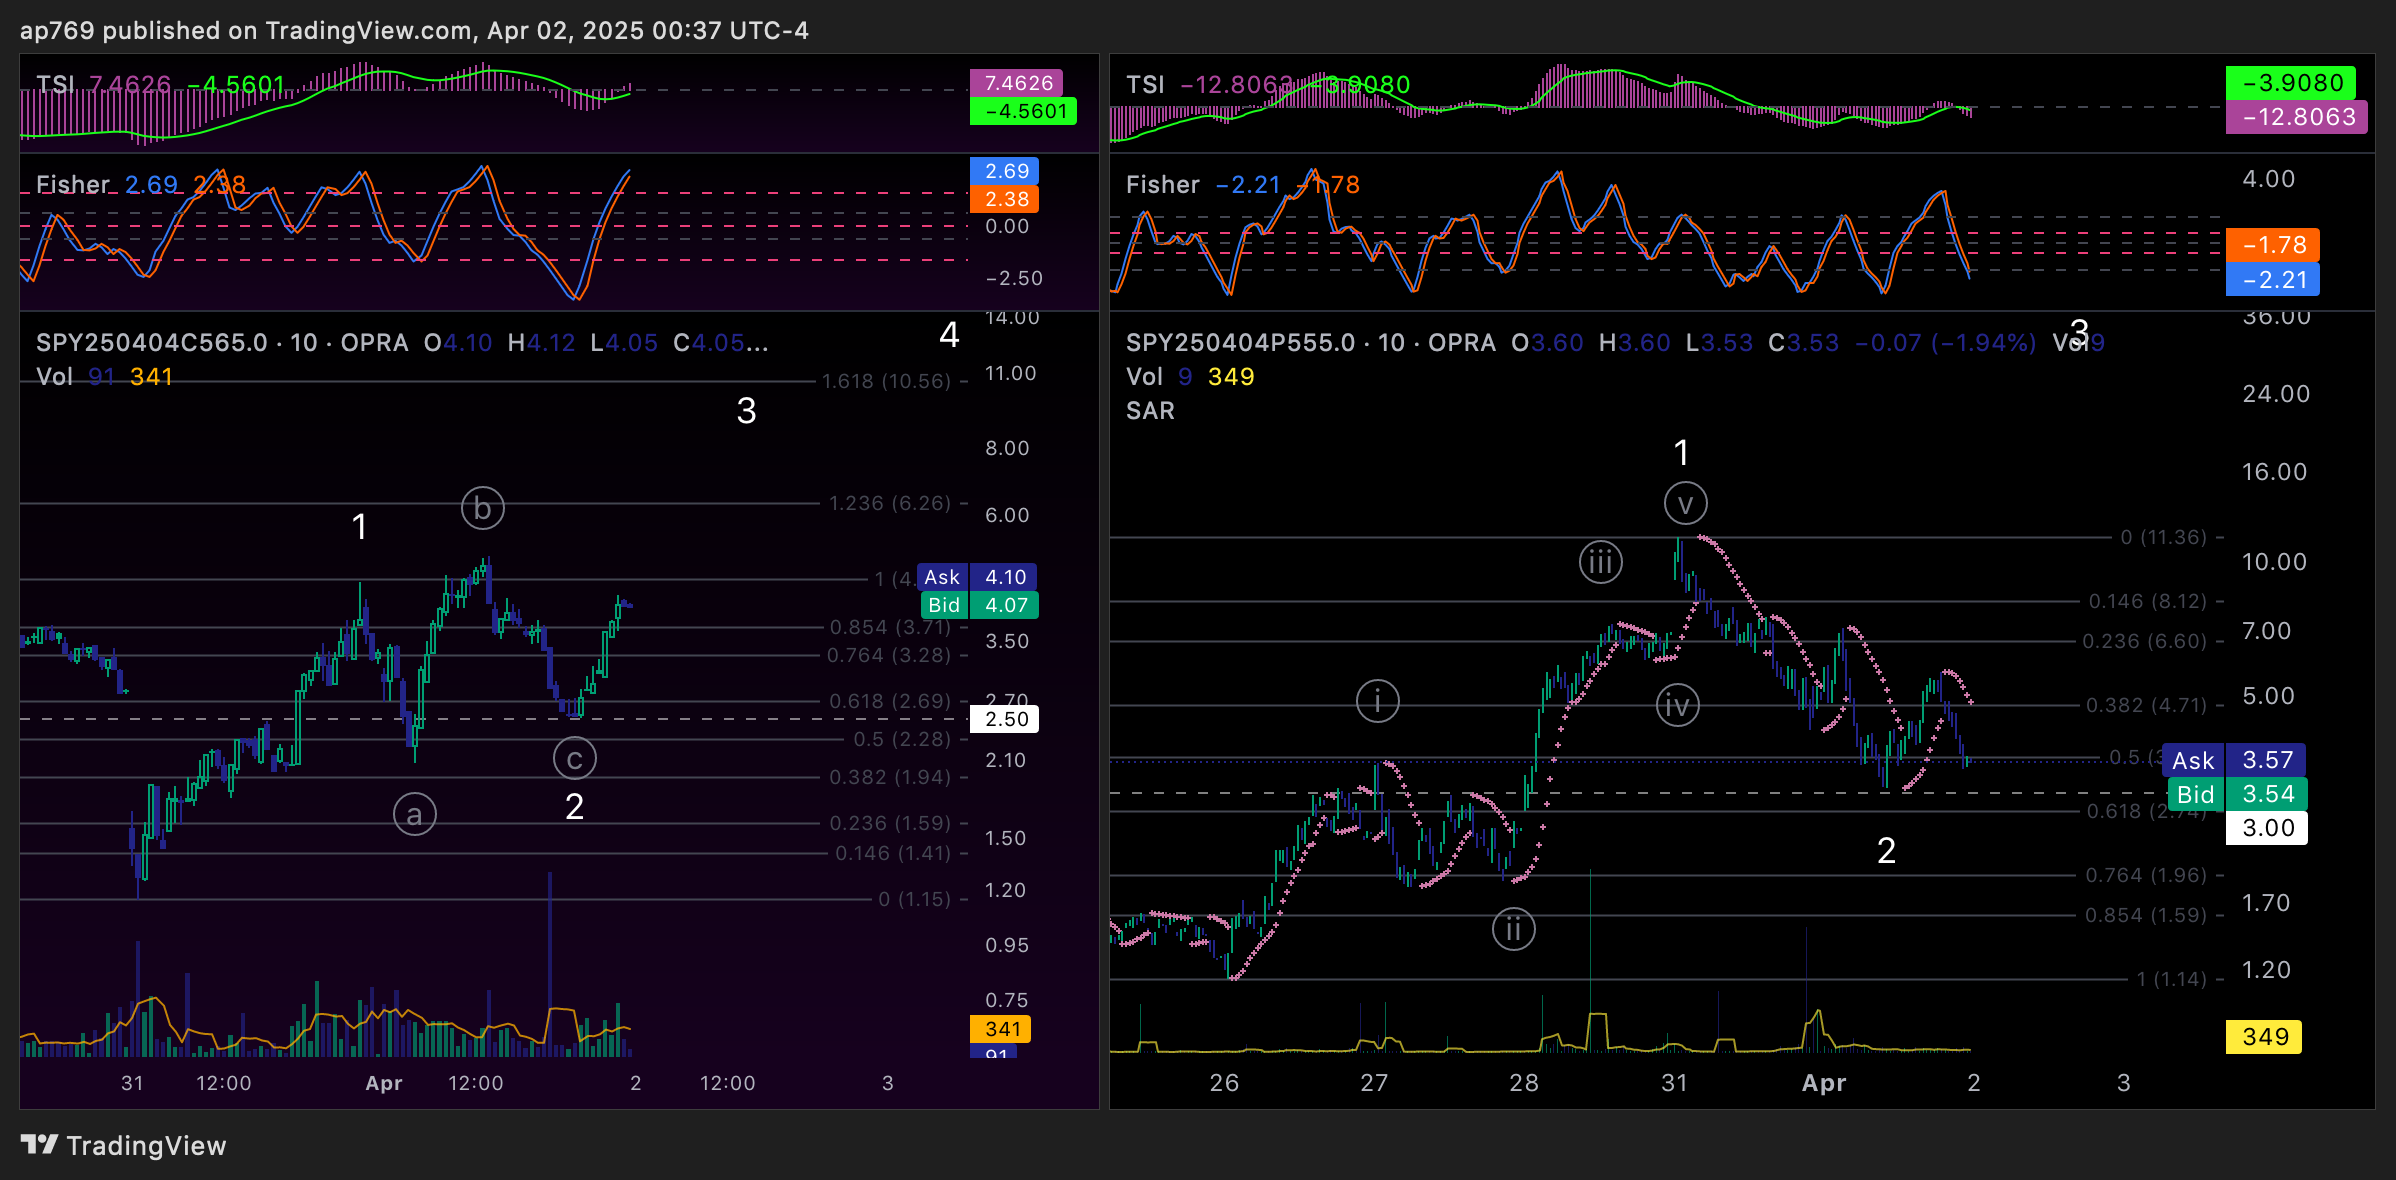Click Fibonacci label 0.146 (1.41)
The height and width of the screenshot is (1180, 2396).
[893, 853]
